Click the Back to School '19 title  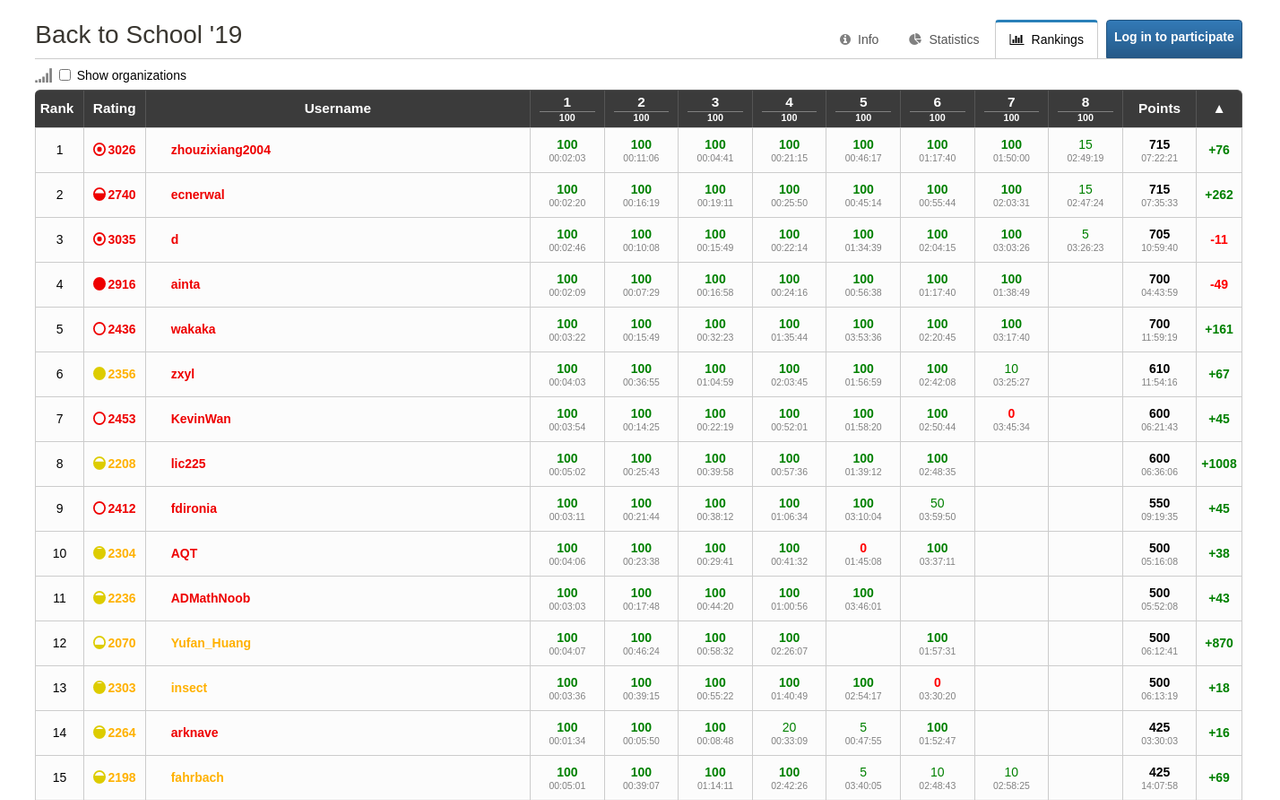tap(139, 35)
